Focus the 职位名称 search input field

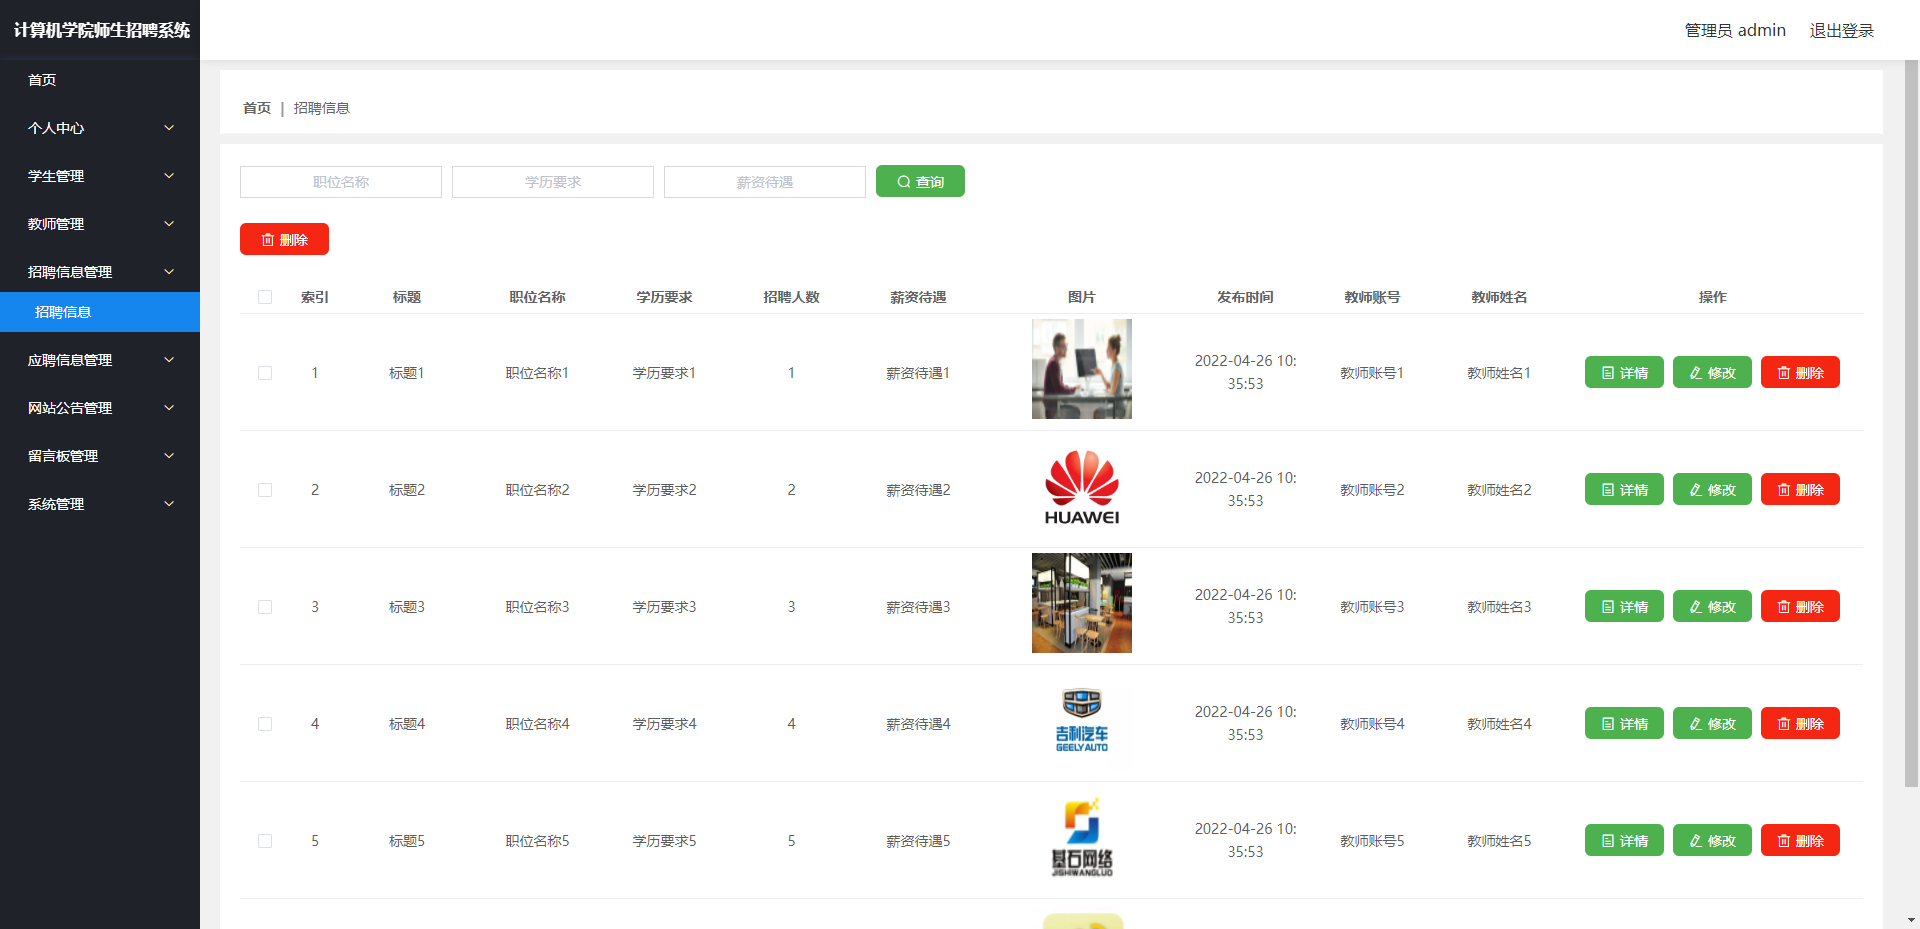pyautogui.click(x=340, y=182)
